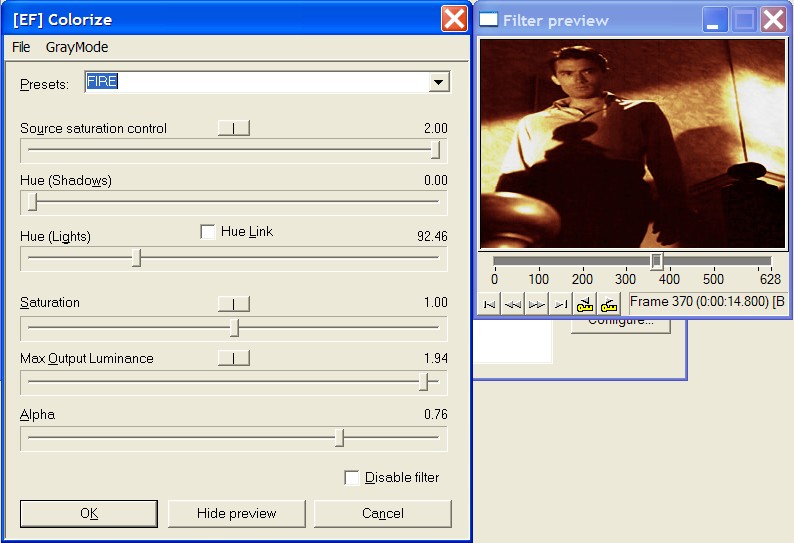The width and height of the screenshot is (794, 543).
Task: Click the FIRE preset text field
Action: pyautogui.click(x=257, y=82)
